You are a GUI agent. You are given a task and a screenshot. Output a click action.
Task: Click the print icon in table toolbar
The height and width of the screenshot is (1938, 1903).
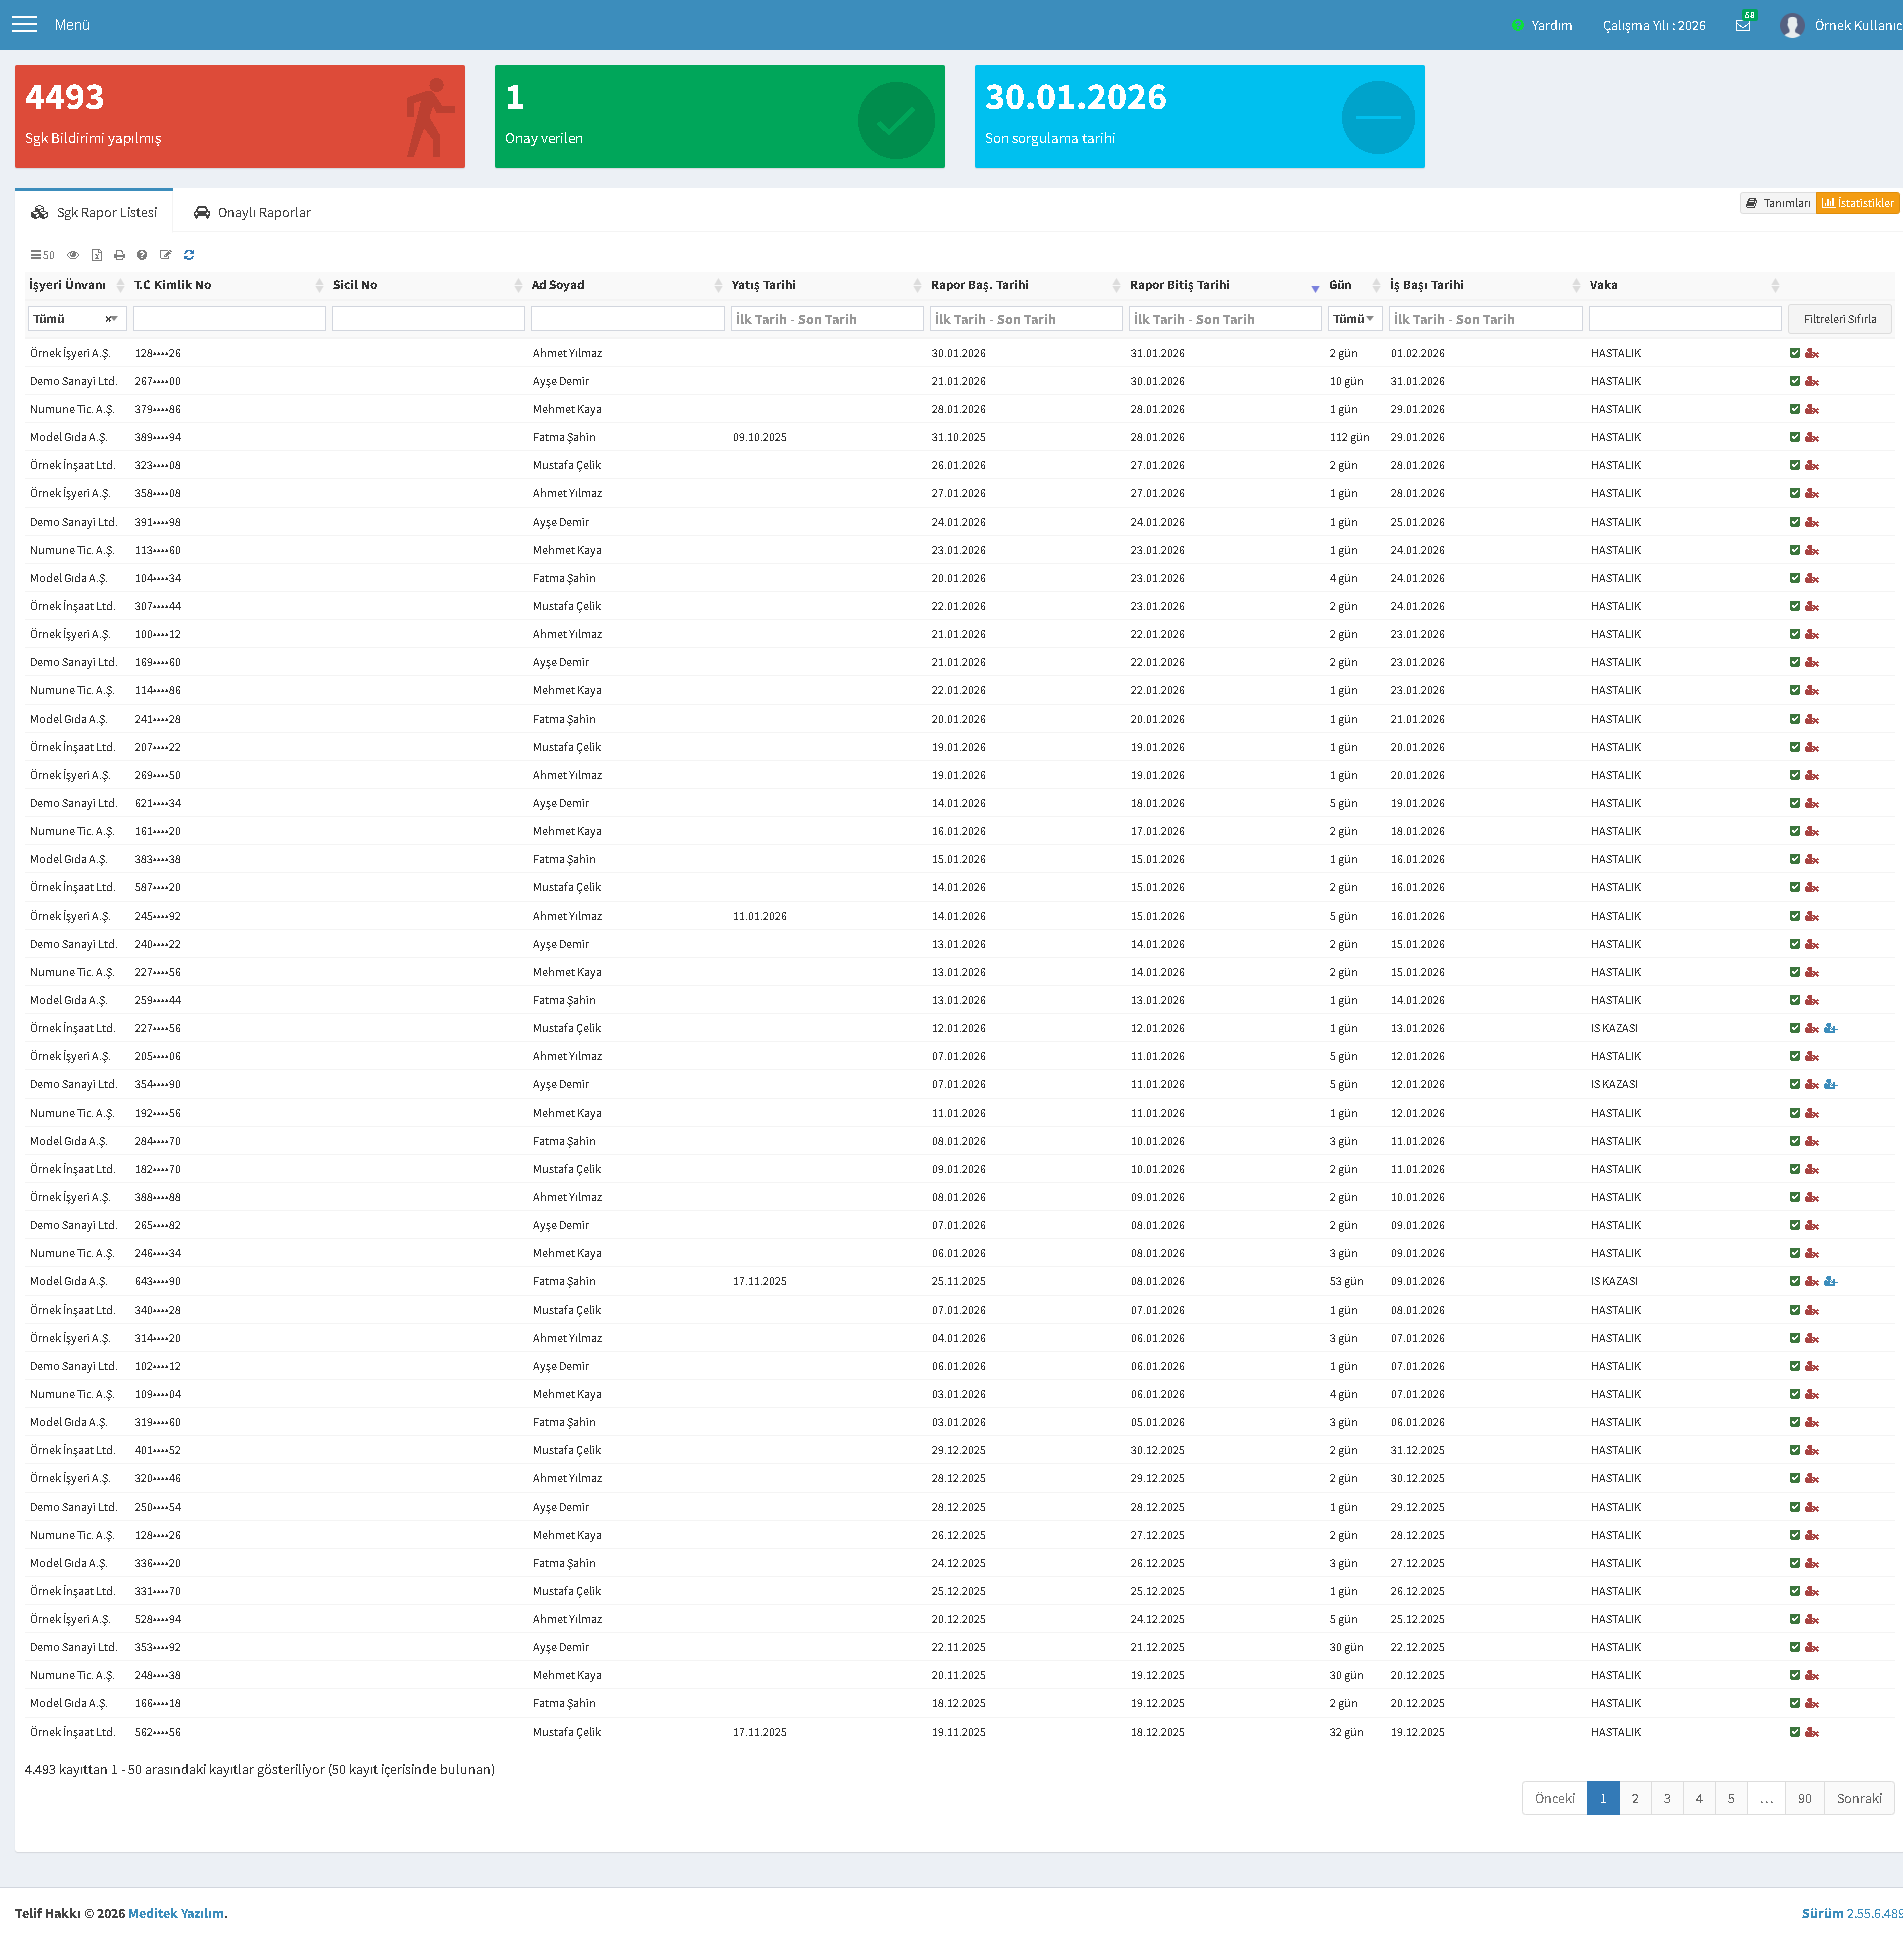coord(119,255)
